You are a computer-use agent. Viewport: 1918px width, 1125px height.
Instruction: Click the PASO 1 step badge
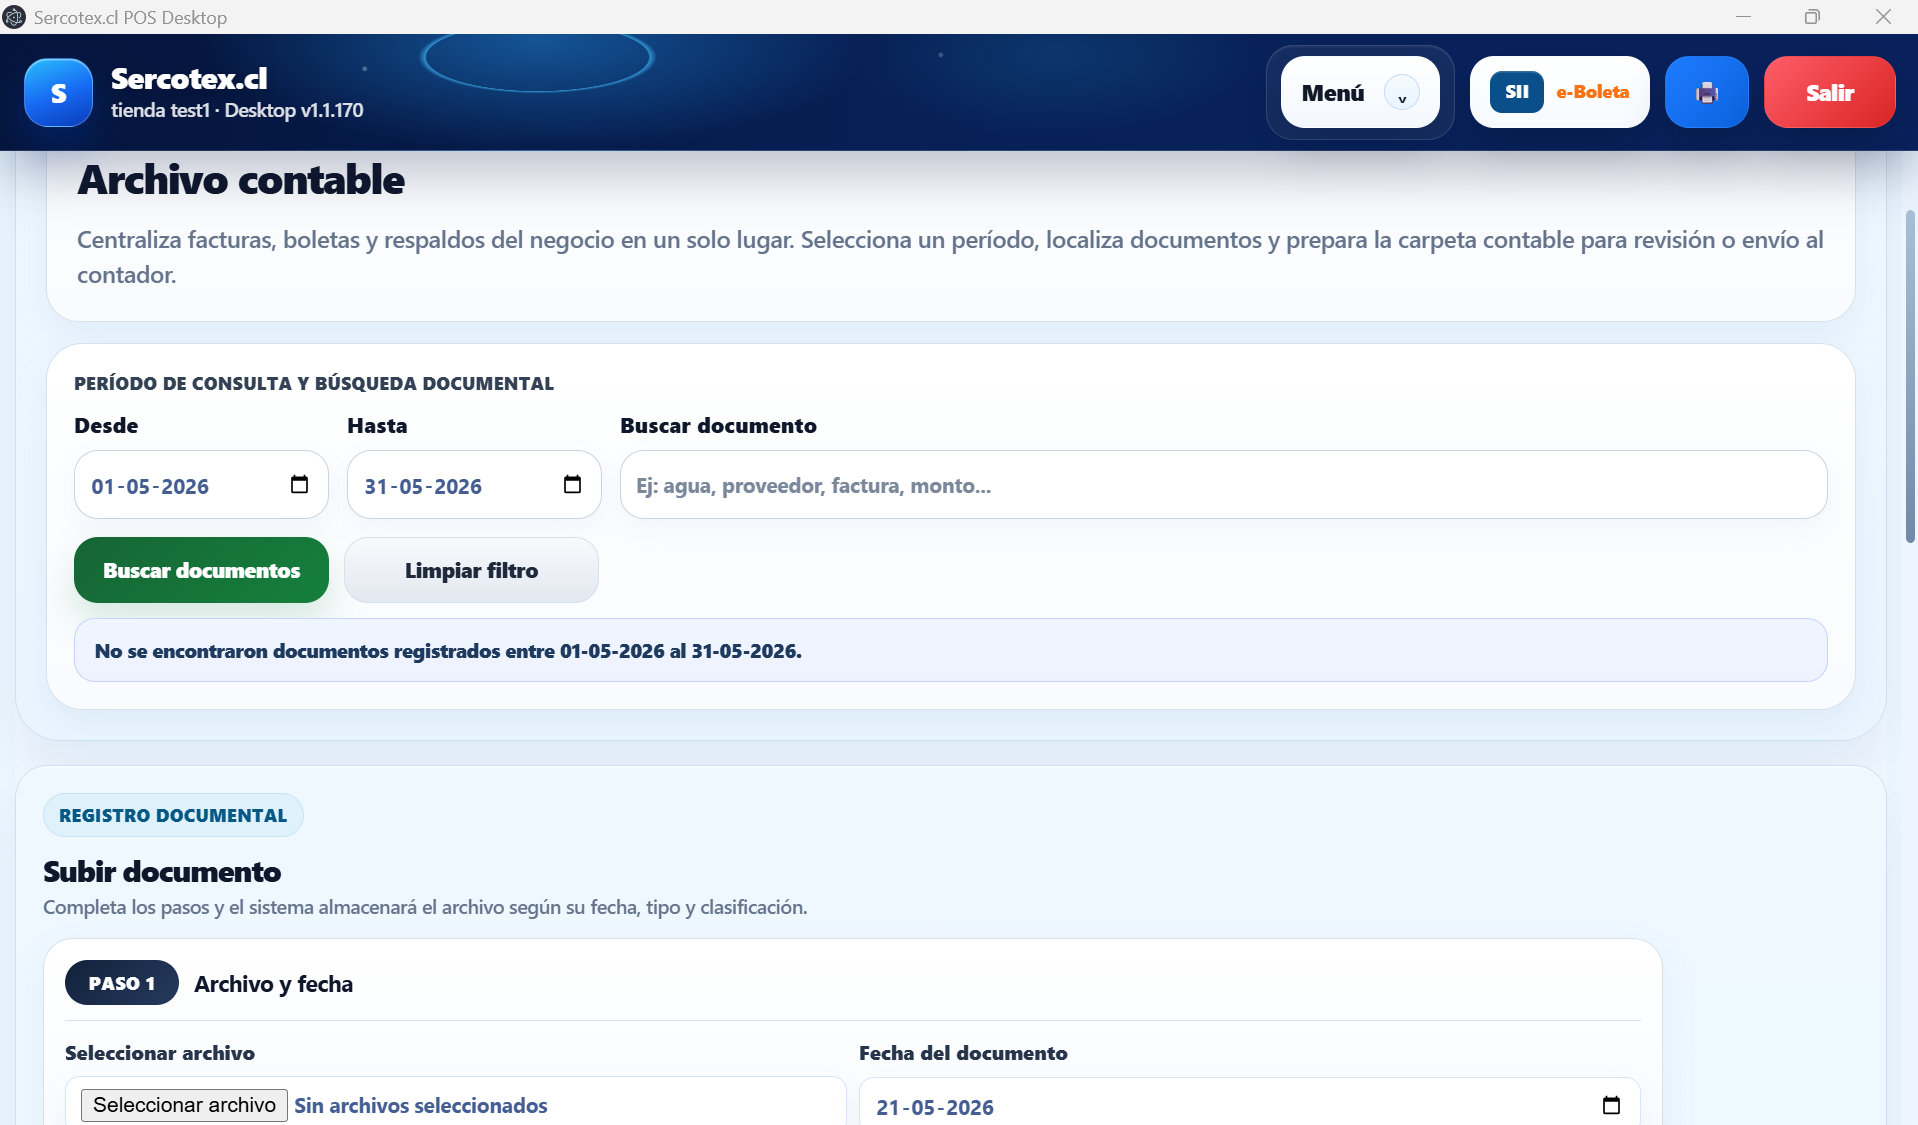pyautogui.click(x=122, y=983)
